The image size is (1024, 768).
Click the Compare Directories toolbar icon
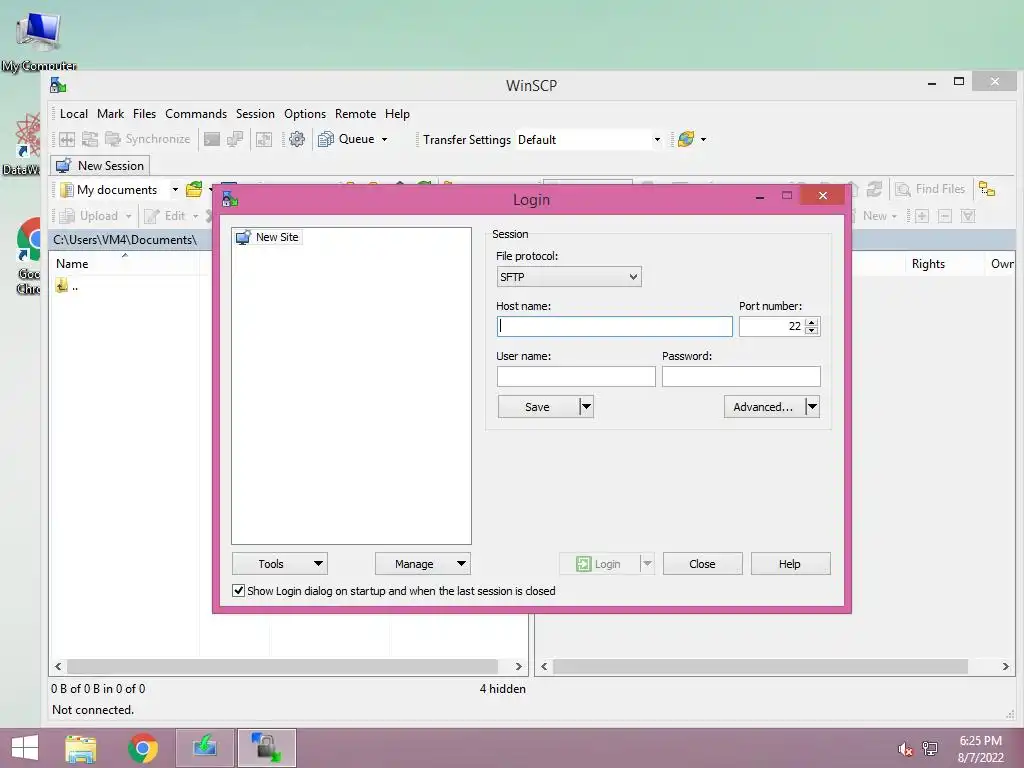click(x=67, y=139)
